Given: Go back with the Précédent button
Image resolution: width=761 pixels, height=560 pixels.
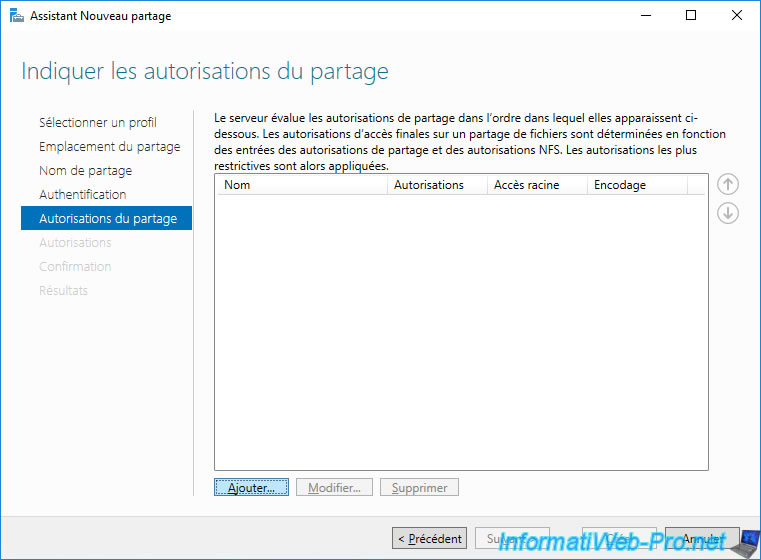Looking at the screenshot, I should (x=429, y=538).
